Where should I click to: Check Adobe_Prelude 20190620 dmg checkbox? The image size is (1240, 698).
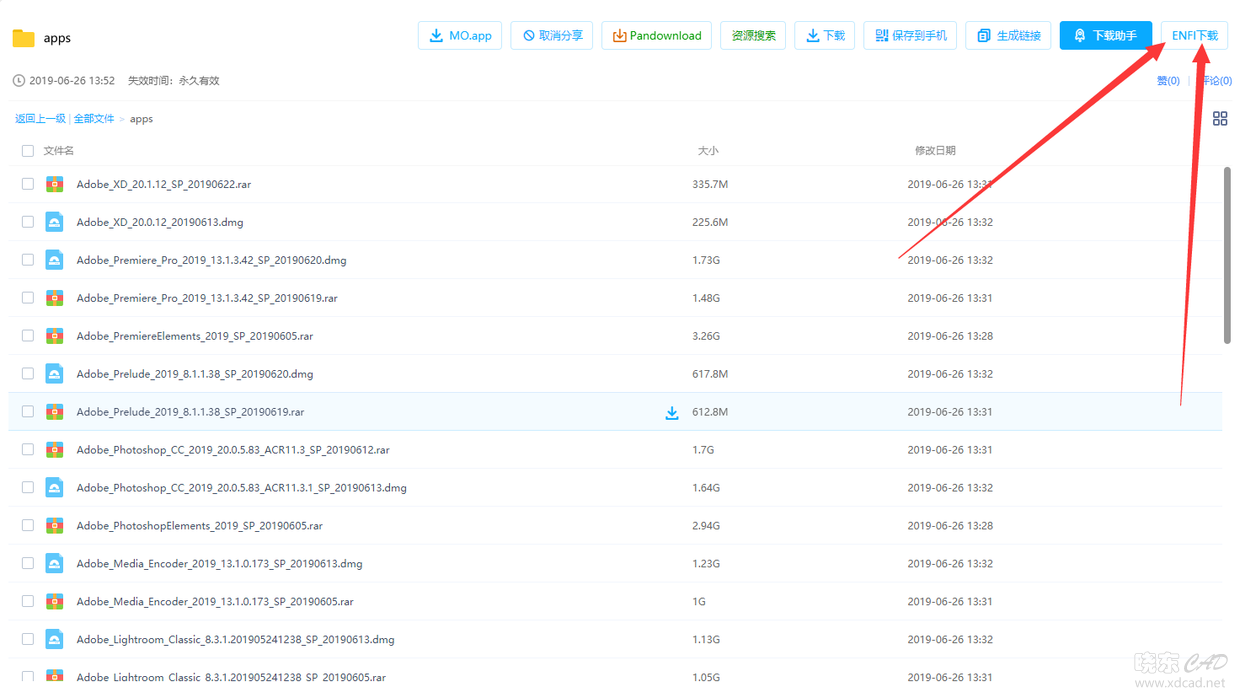click(28, 374)
